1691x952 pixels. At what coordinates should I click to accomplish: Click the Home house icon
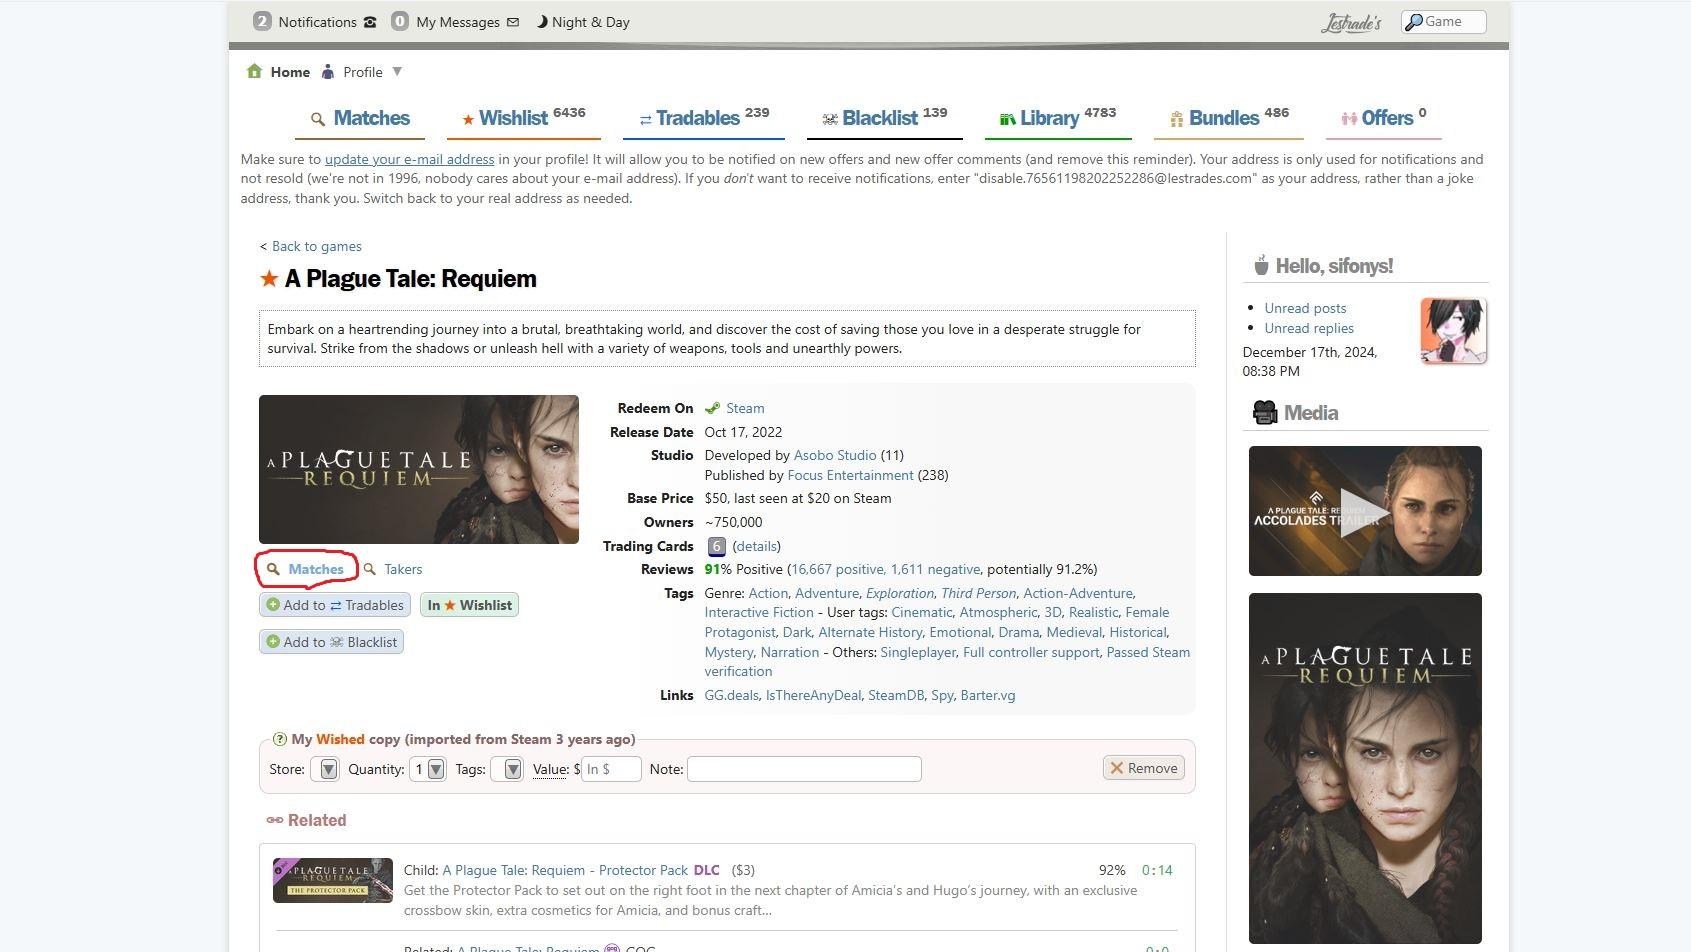pyautogui.click(x=254, y=71)
